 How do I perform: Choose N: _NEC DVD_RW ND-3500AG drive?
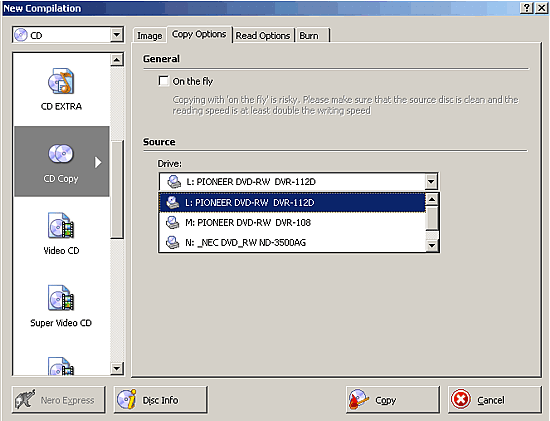(x=292, y=242)
